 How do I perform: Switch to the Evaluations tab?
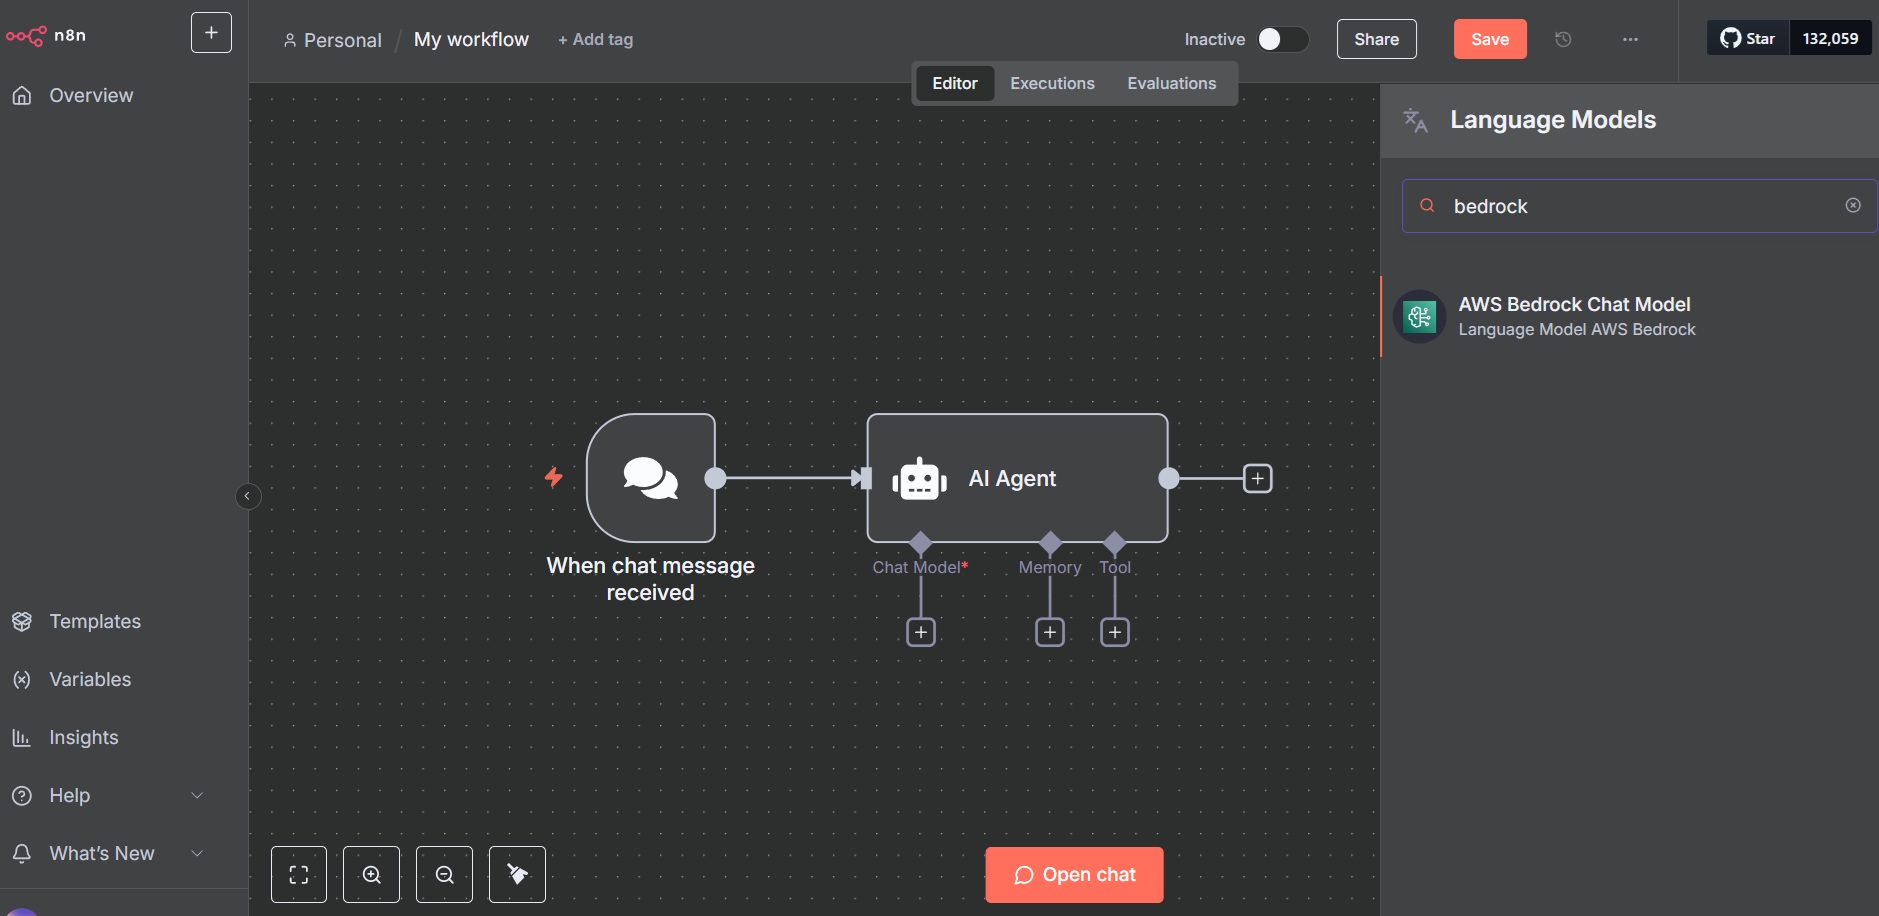point(1171,83)
